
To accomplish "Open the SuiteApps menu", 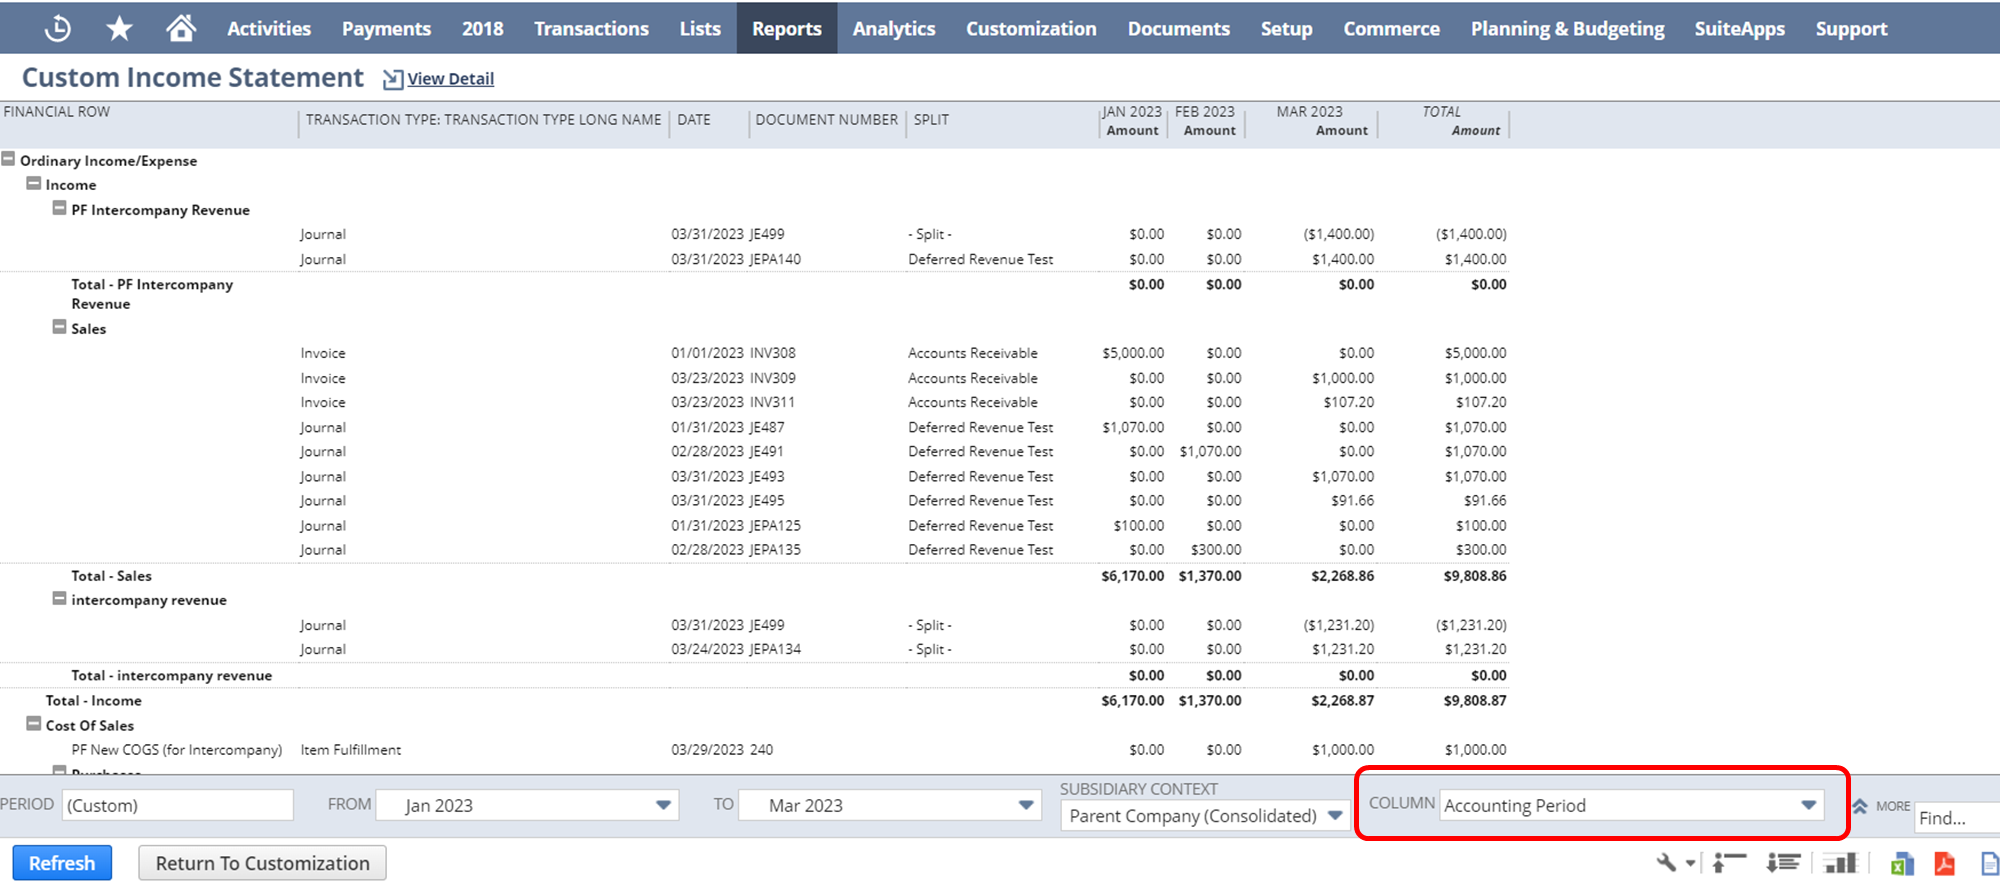I will click(x=1739, y=29).
